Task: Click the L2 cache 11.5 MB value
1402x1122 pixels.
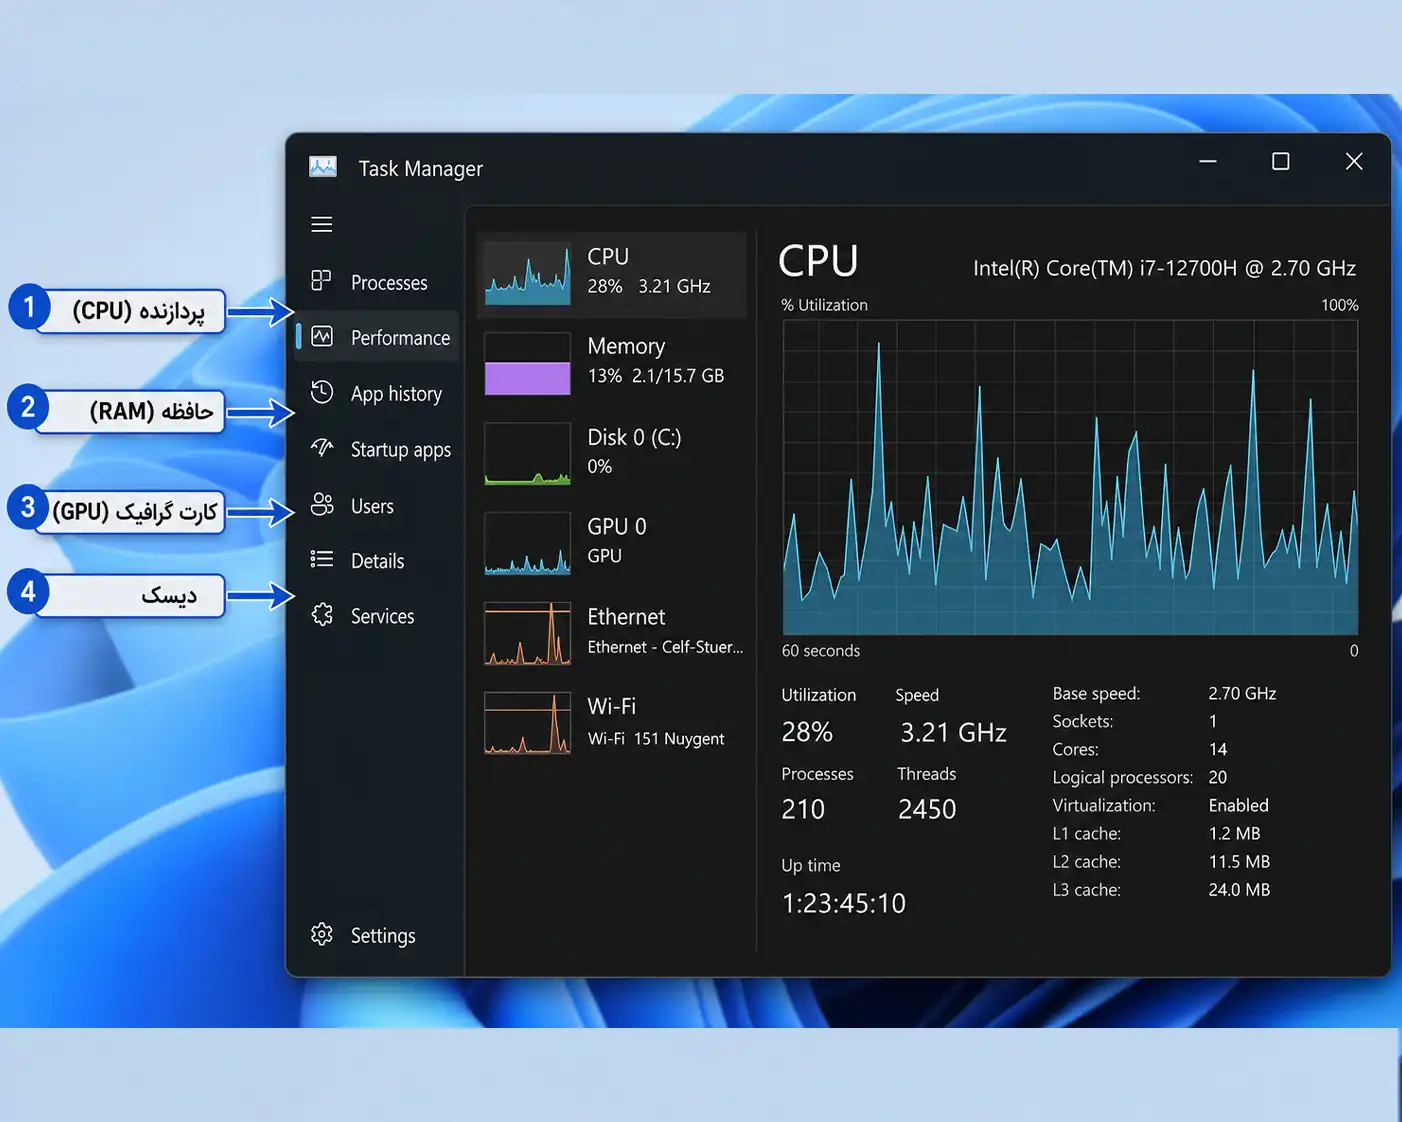Action: [1239, 861]
